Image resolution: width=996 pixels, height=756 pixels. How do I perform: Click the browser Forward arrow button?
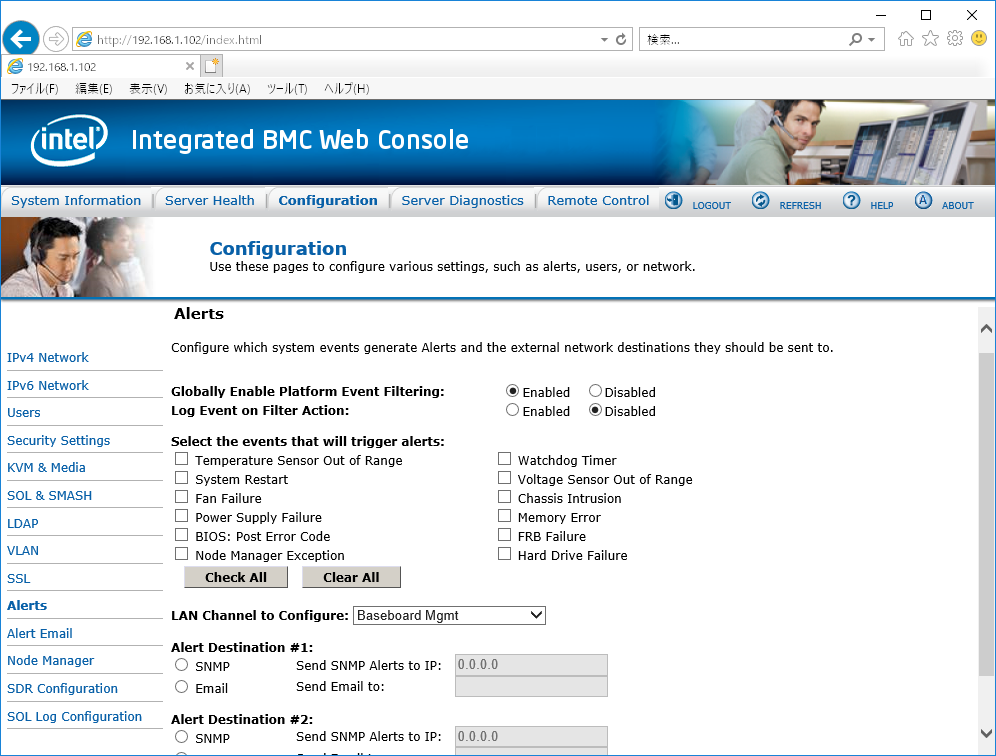click(56, 39)
